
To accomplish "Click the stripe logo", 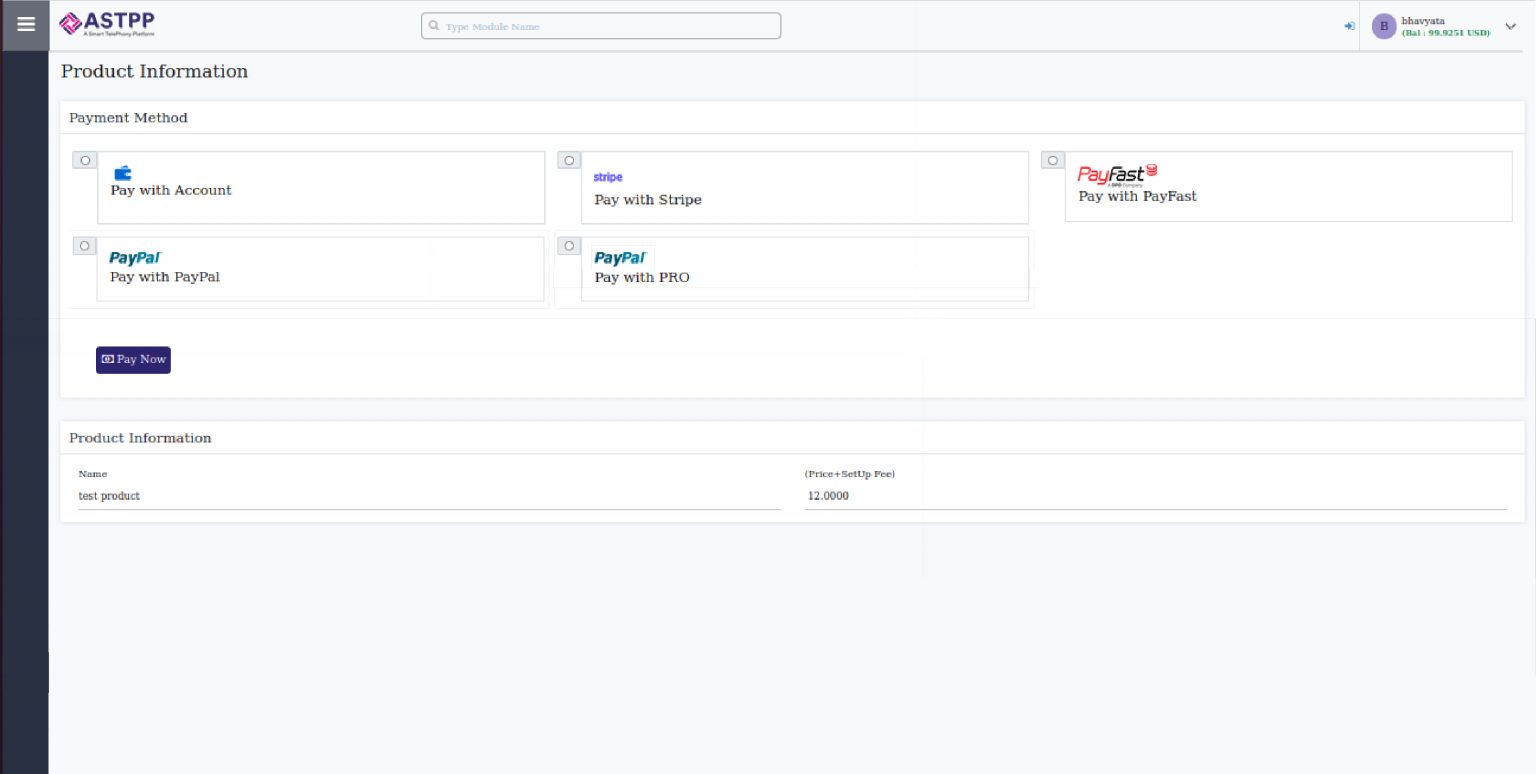I will (x=608, y=177).
